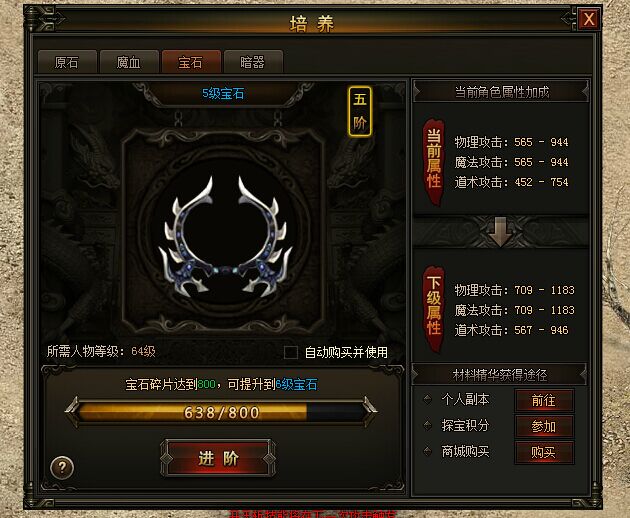Image resolution: width=630 pixels, height=518 pixels.
Task: Click the diamond bullet beside 商城购买
Action: point(428,451)
